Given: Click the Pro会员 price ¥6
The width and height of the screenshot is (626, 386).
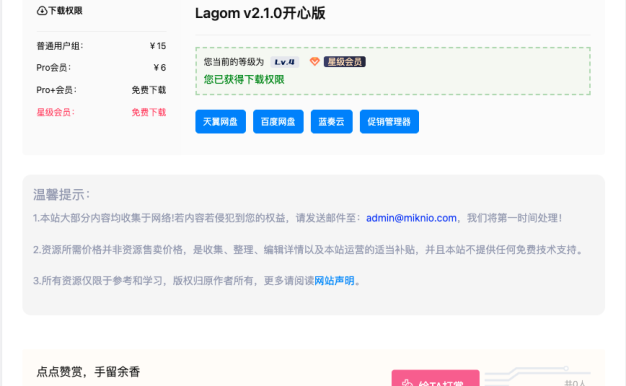Looking at the screenshot, I should point(160,67).
